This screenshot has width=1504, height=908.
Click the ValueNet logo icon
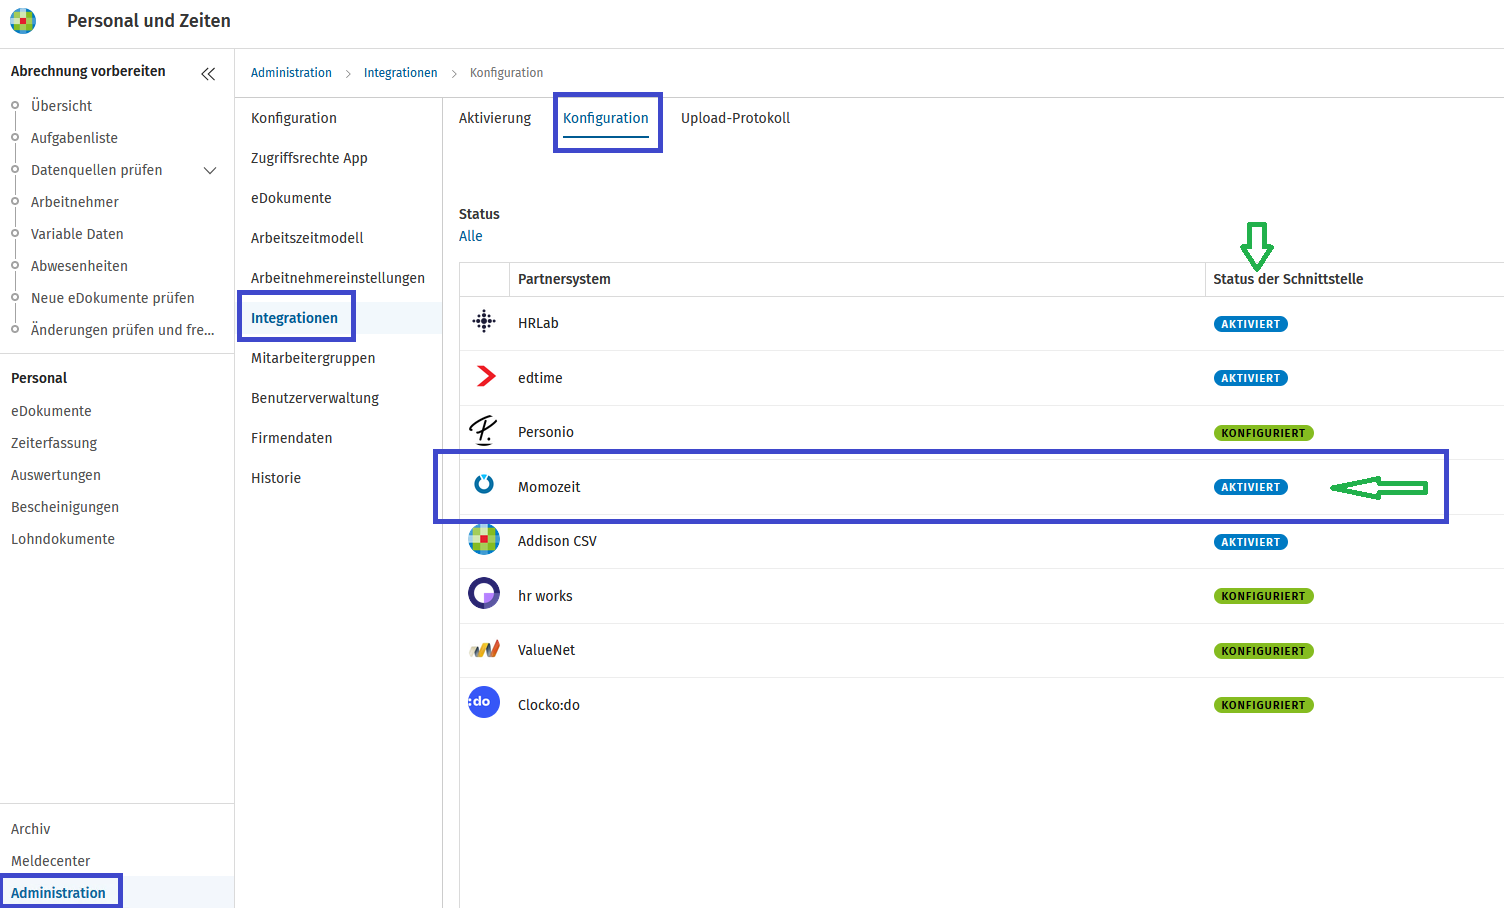pos(485,649)
